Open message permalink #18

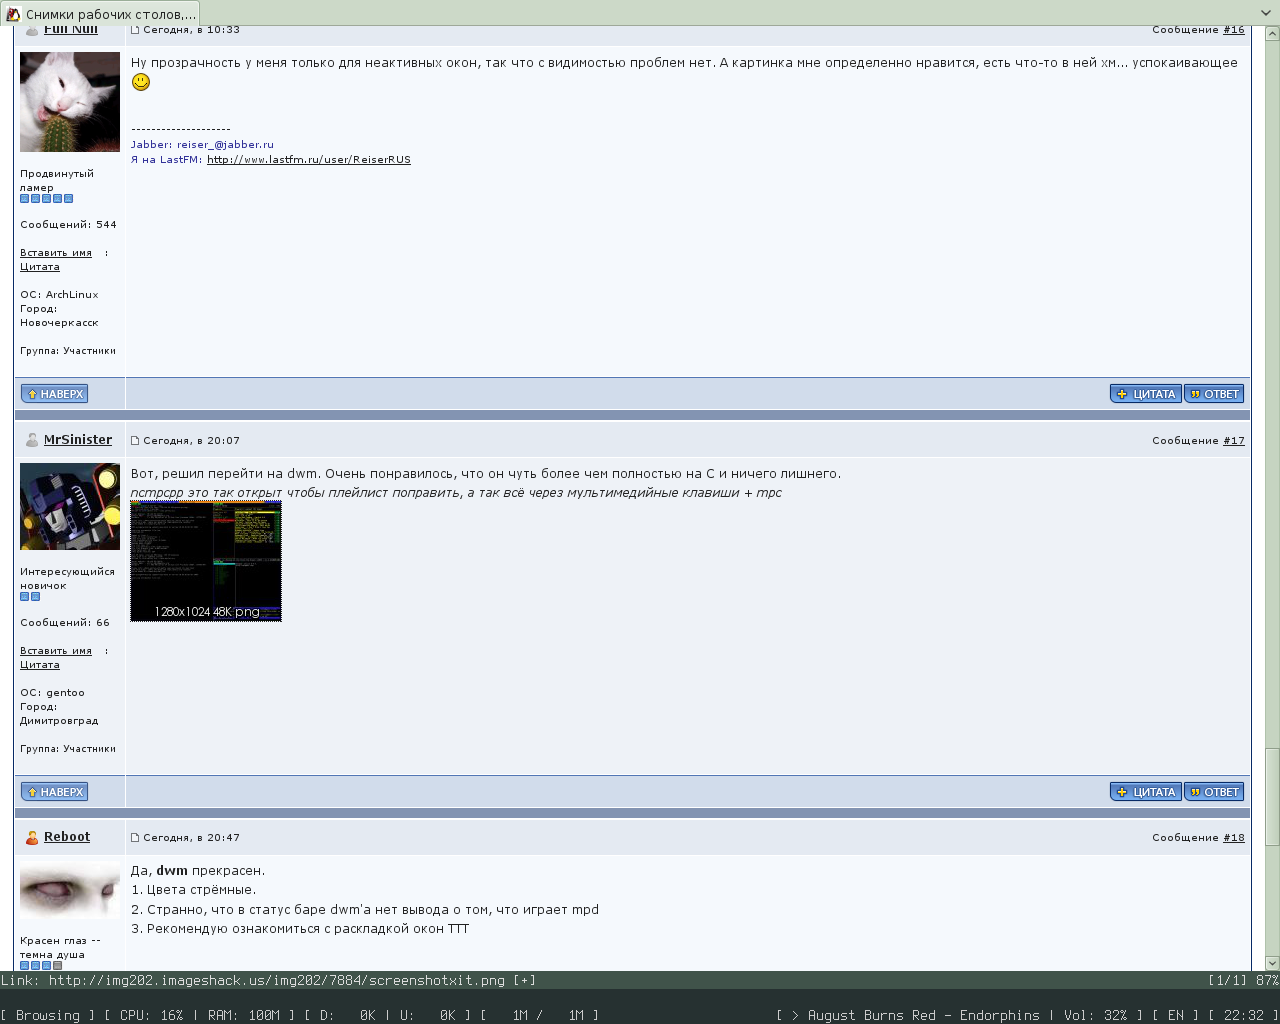[1234, 838]
